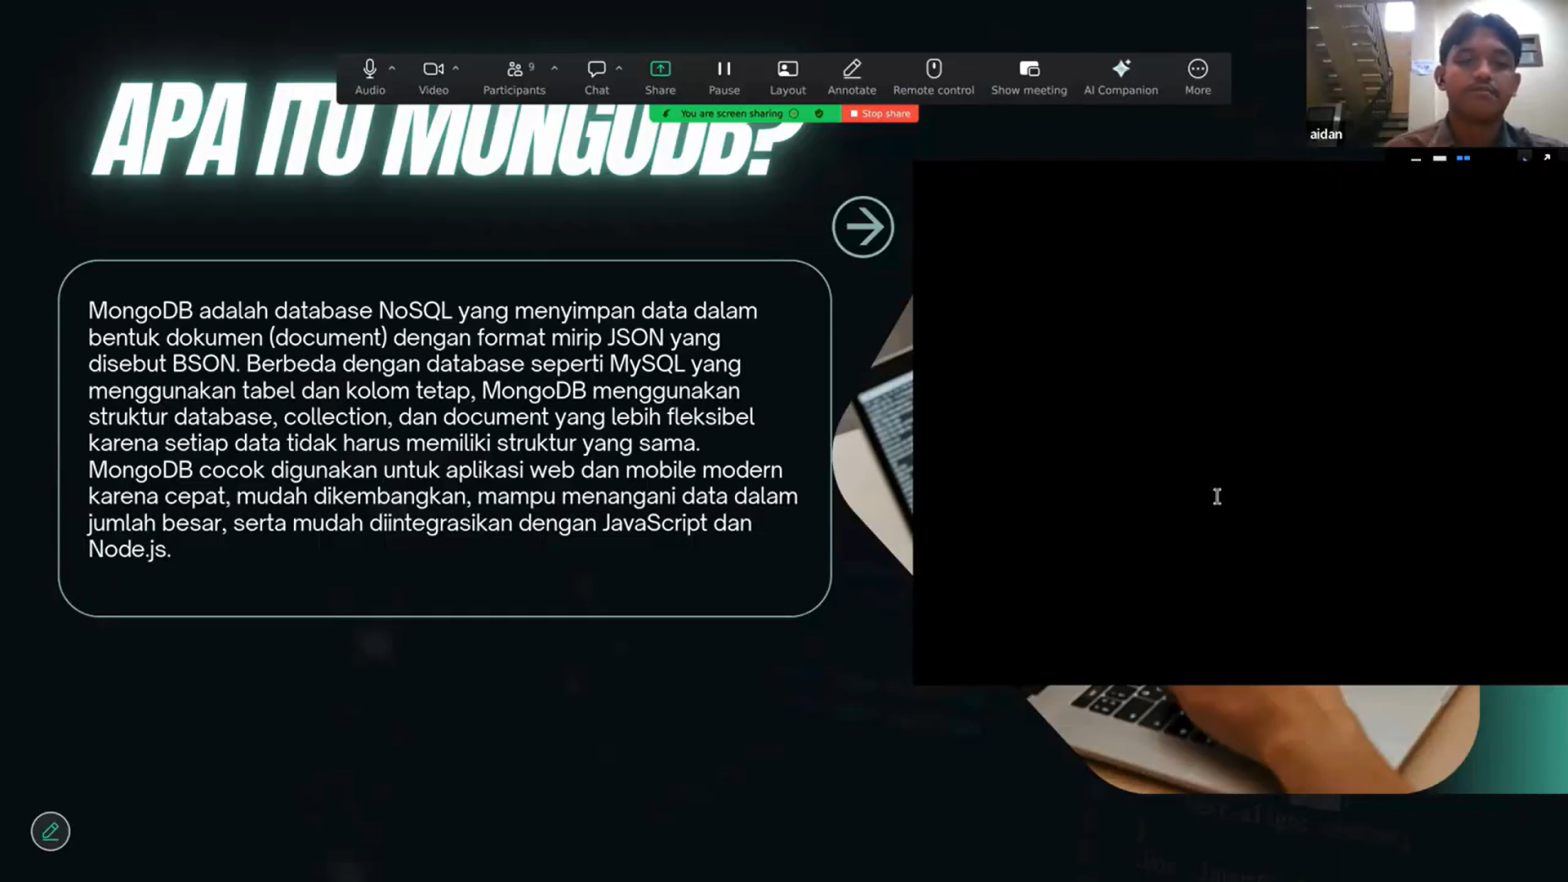Mute the microphone with the Audio icon

point(369,70)
